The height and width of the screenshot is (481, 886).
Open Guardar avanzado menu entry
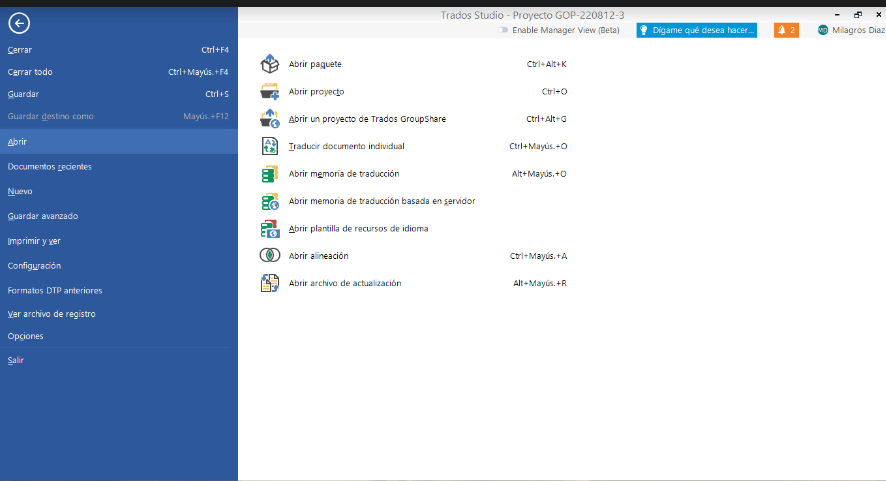(x=119, y=216)
